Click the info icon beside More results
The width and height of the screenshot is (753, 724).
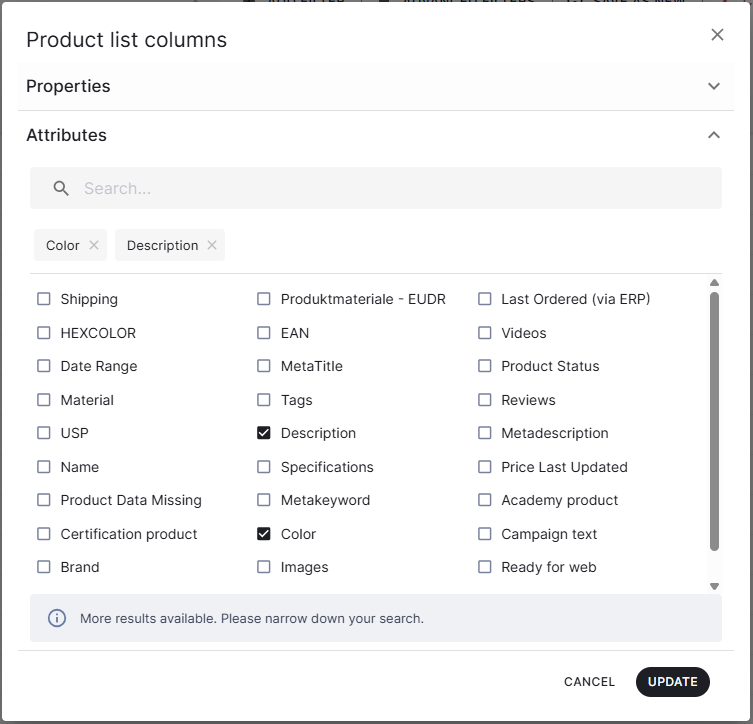point(57,618)
